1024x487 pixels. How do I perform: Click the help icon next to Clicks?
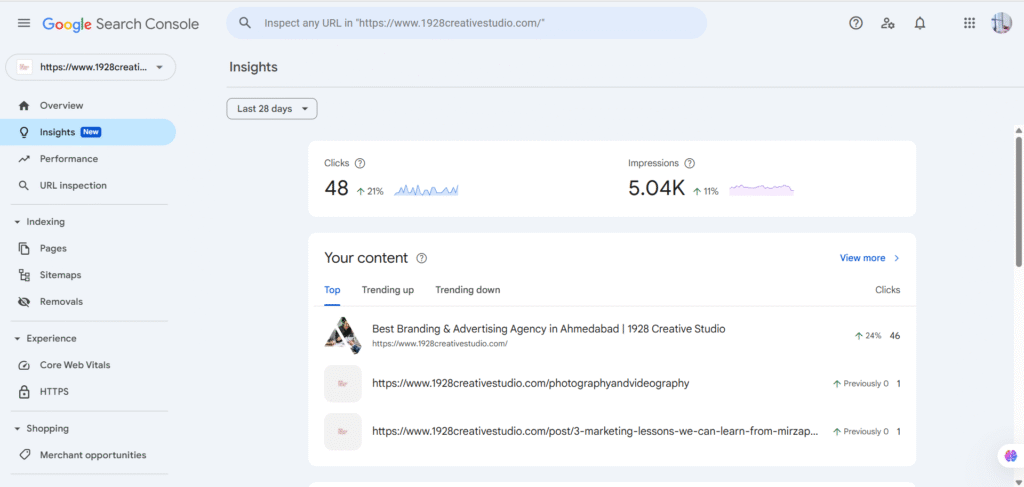point(359,163)
